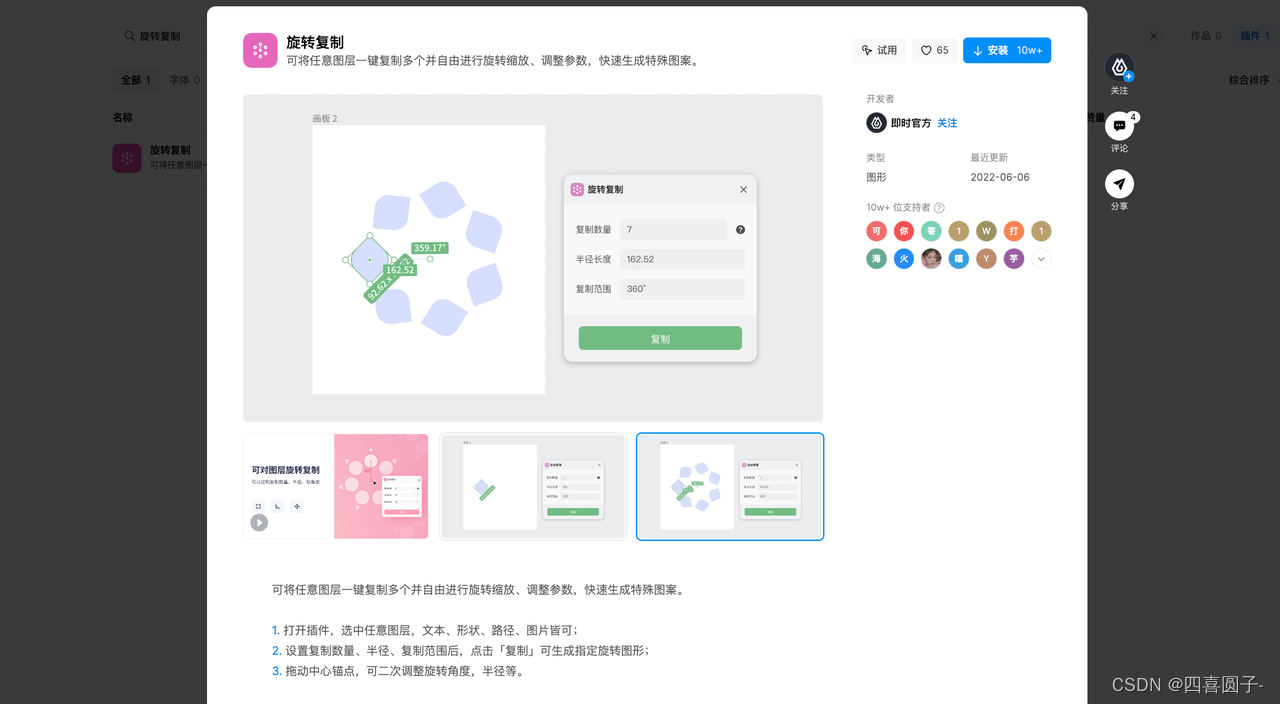1280x704 pixels.
Task: Select the first pink preview thumbnail
Action: 336,486
